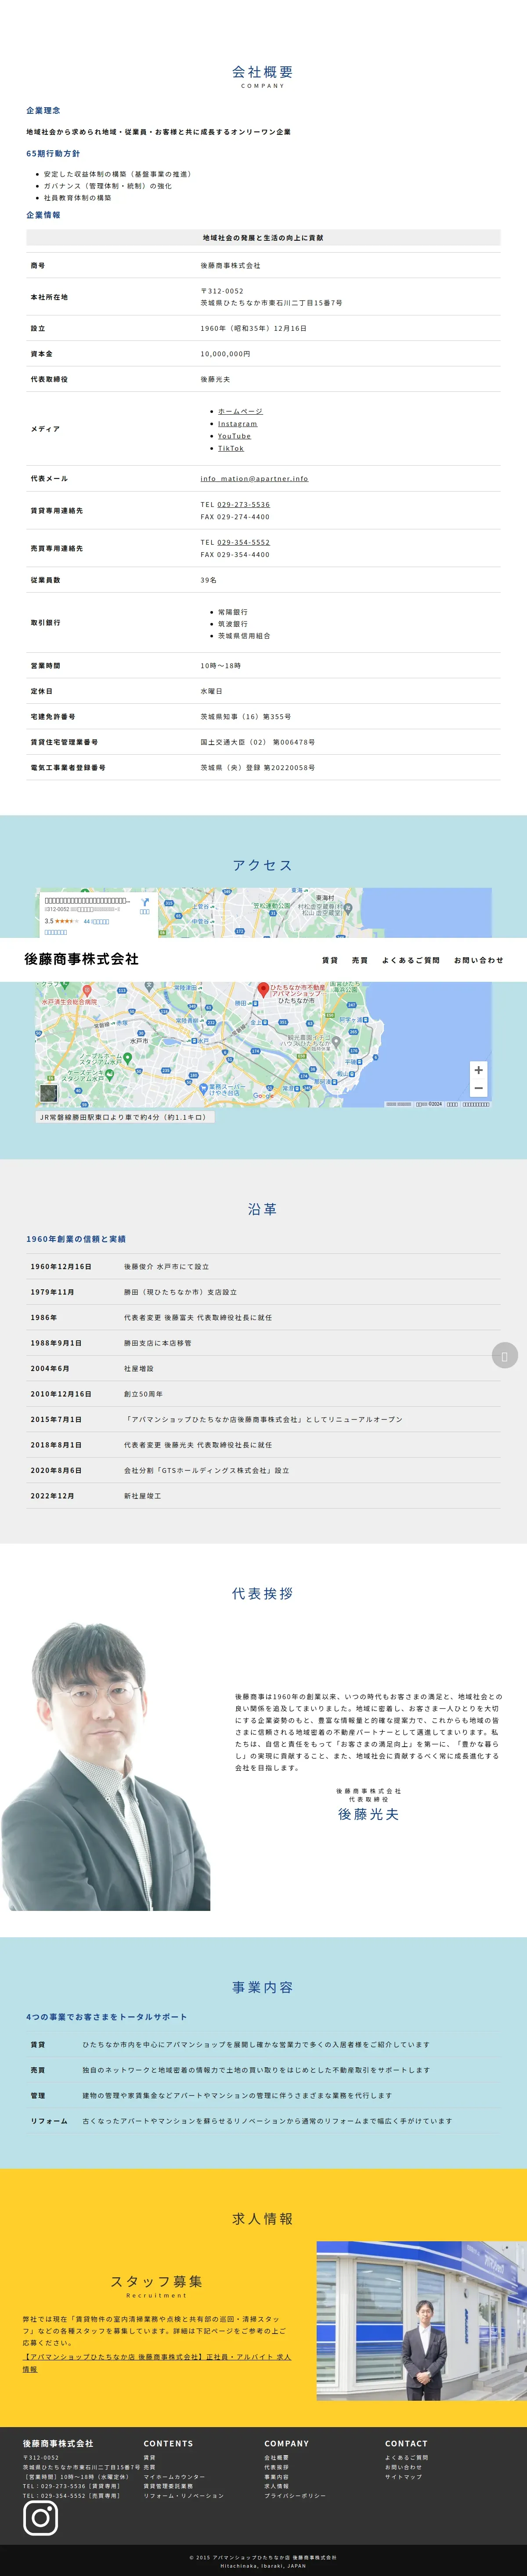Click view larger map link in map card
The image size is (527, 2576).
pos(56,932)
